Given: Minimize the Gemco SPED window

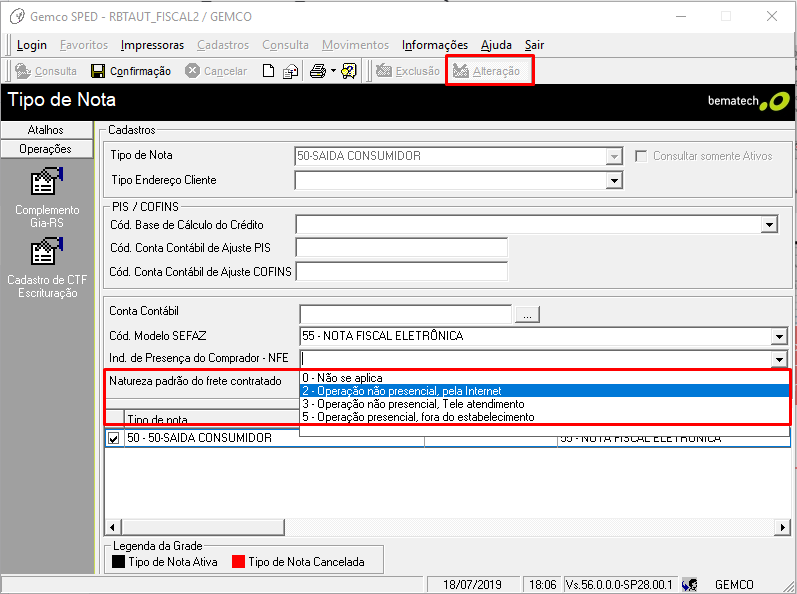Looking at the screenshot, I should [x=681, y=16].
